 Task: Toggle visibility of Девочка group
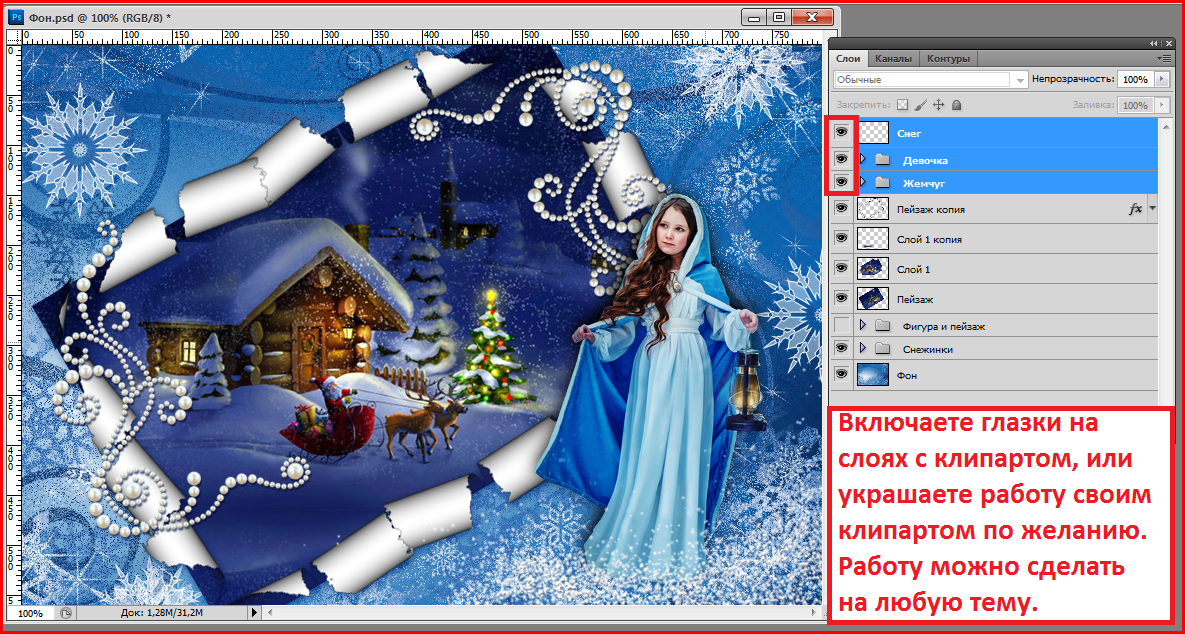click(841, 159)
